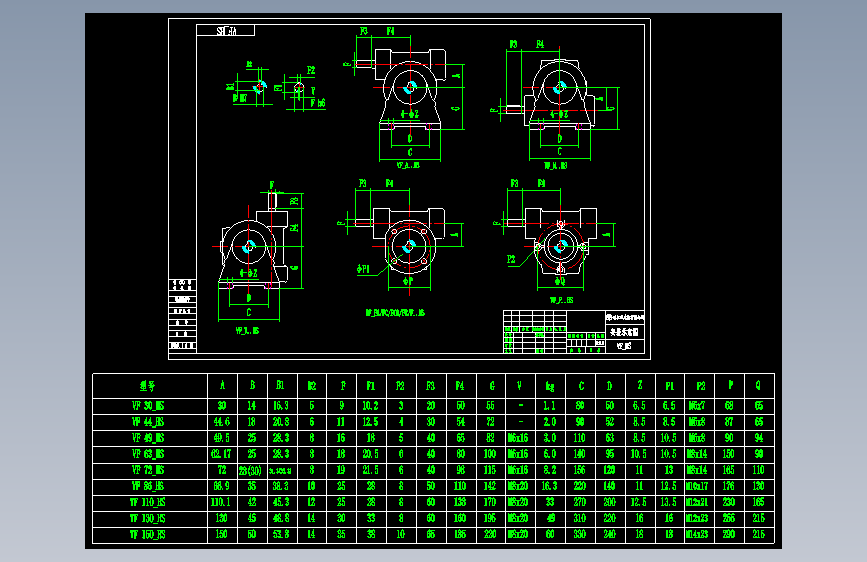Viewport: 867px width, 562px height.
Task: Click the 'kg' column header in table
Action: (550, 386)
